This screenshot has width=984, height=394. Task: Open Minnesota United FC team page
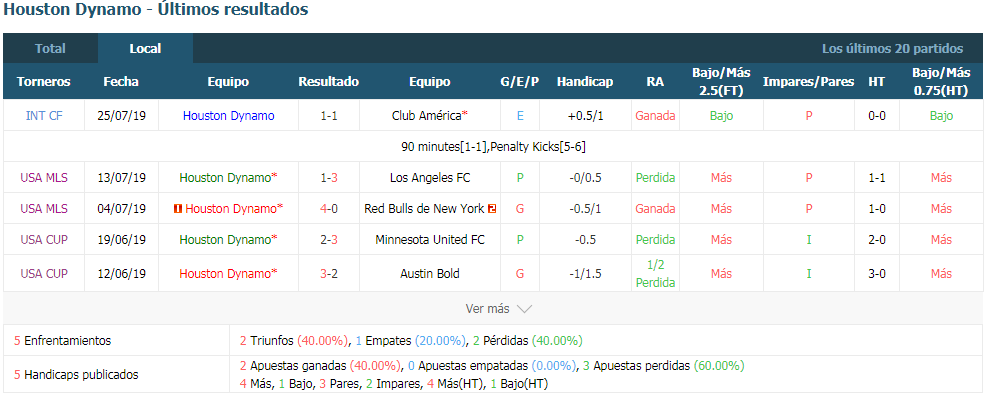(430, 240)
